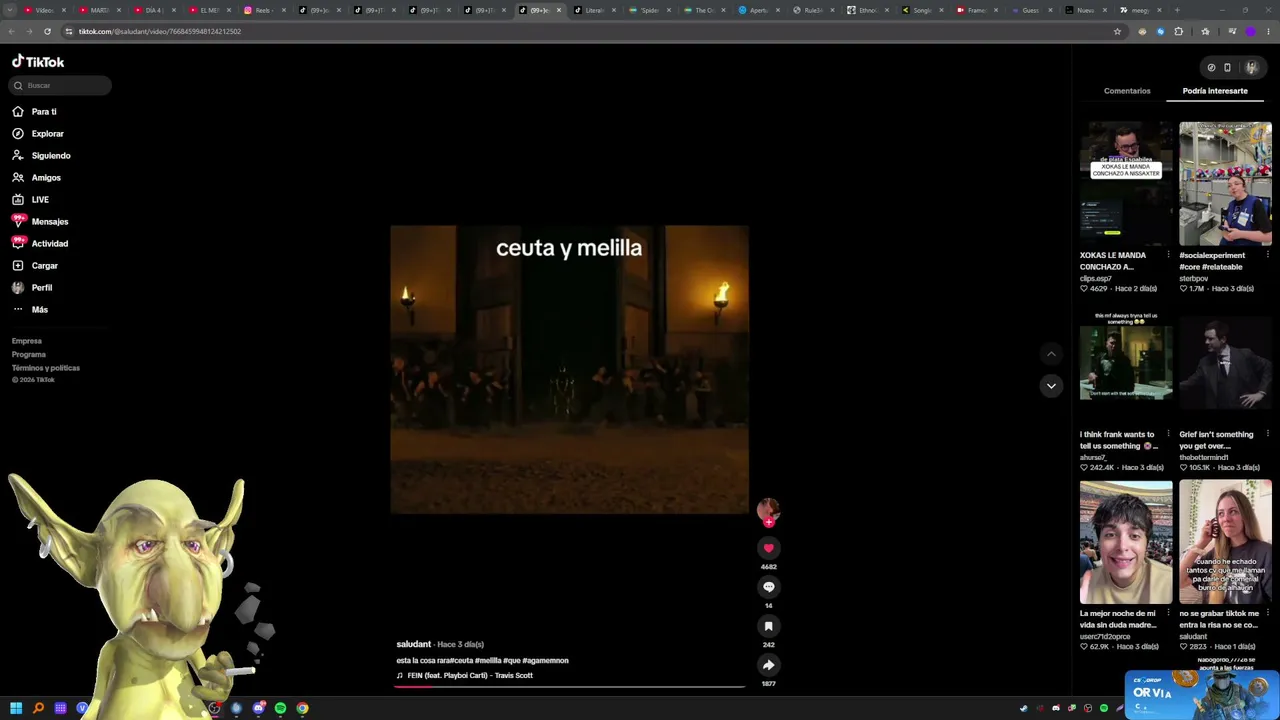Open the Explorar compass icon
This screenshot has width=1280, height=720.
[18, 134]
